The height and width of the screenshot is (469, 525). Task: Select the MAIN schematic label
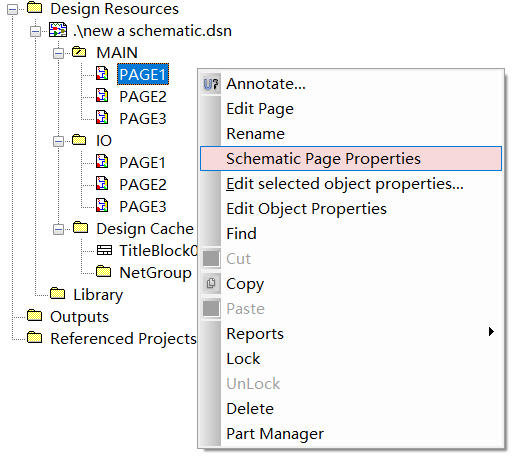[x=117, y=53]
